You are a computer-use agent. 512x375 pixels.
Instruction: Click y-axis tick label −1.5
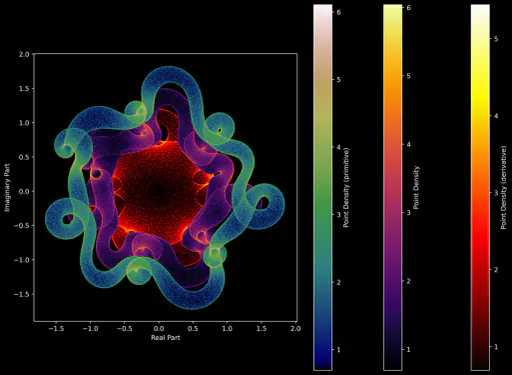(22, 294)
